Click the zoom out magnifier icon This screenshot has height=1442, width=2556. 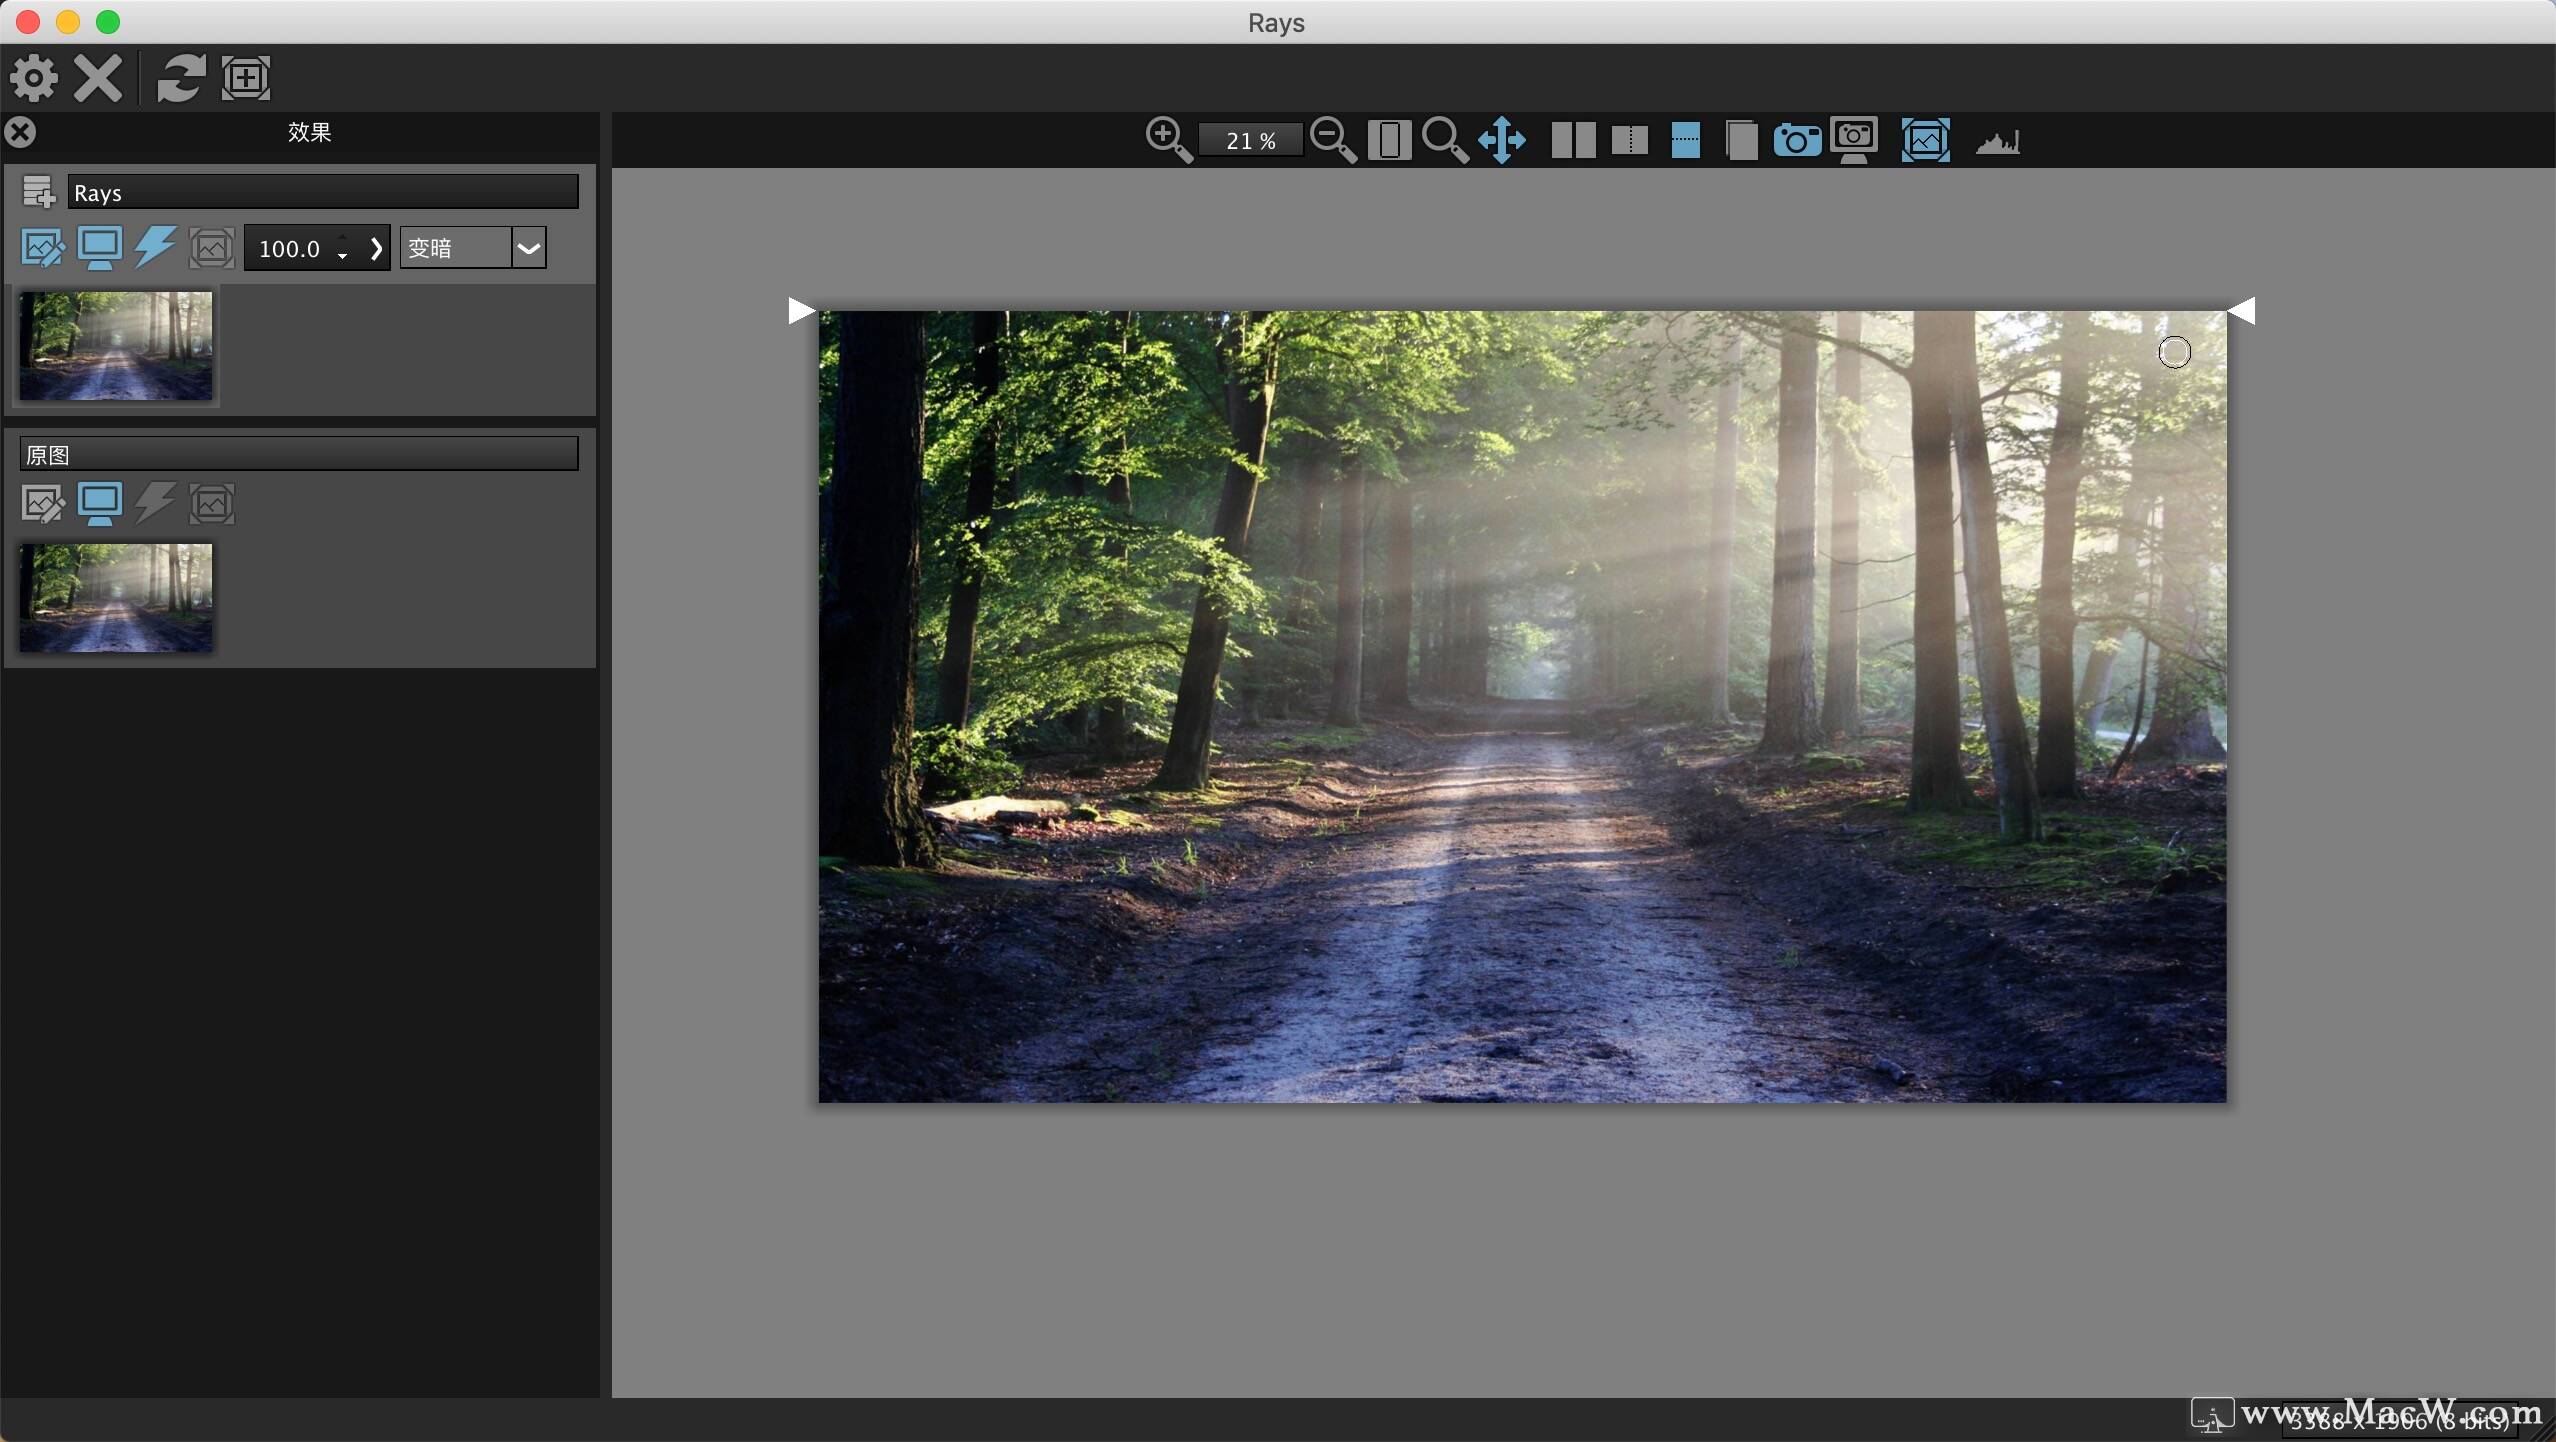[x=1332, y=139]
